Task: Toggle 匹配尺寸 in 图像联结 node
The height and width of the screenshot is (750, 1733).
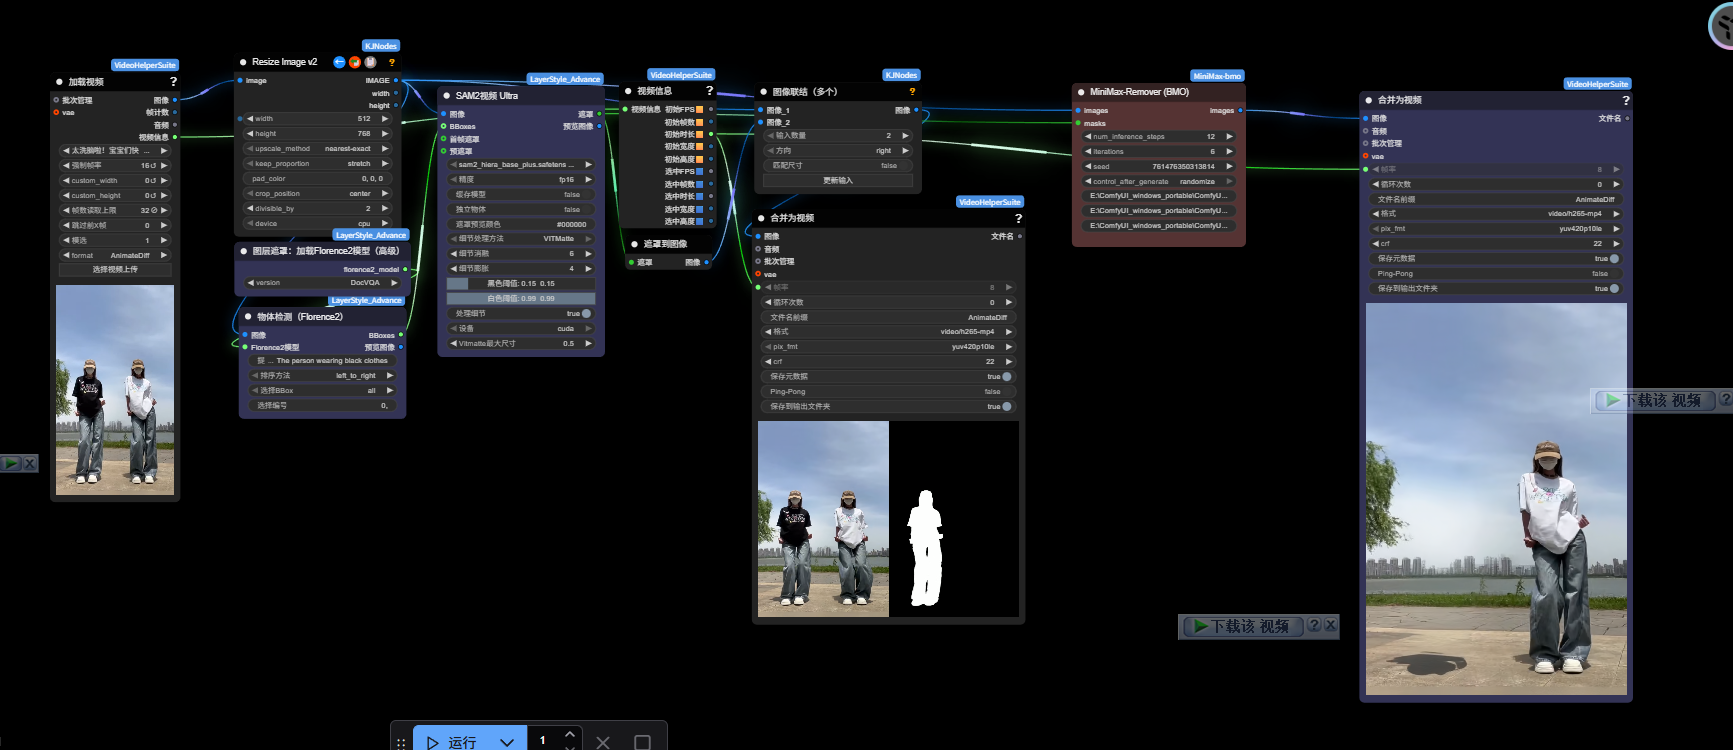Action: point(837,166)
